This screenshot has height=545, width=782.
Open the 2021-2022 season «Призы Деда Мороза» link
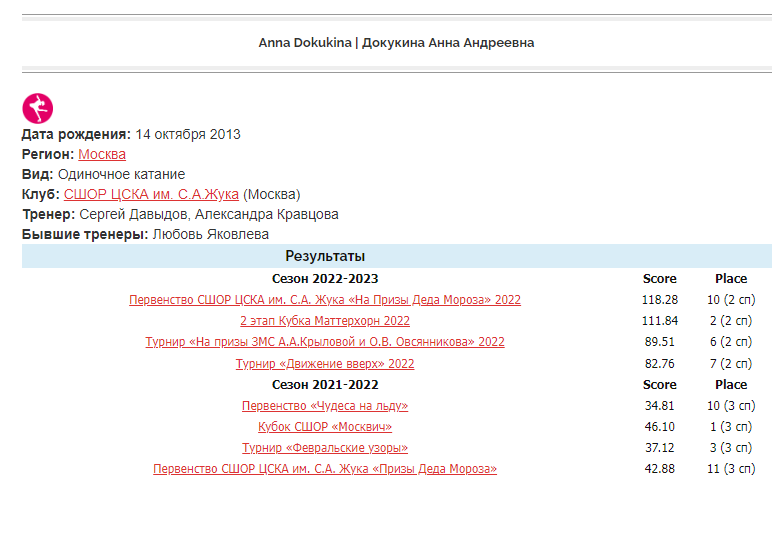[x=325, y=469]
